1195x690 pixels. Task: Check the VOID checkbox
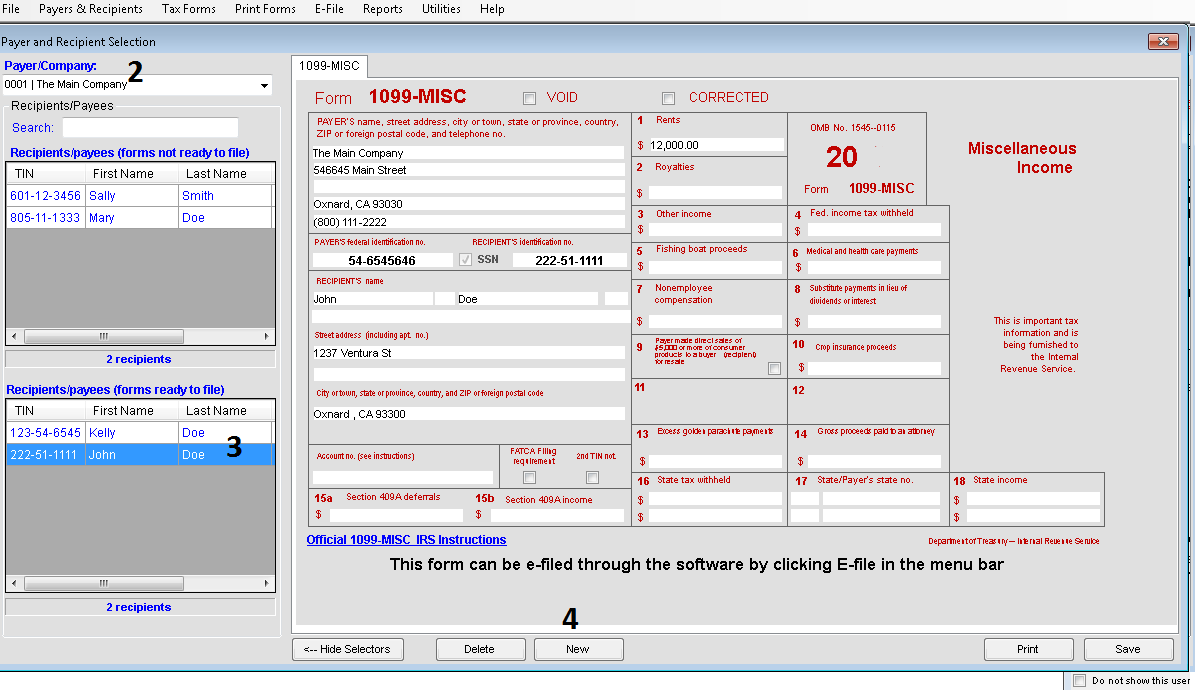[x=530, y=98]
